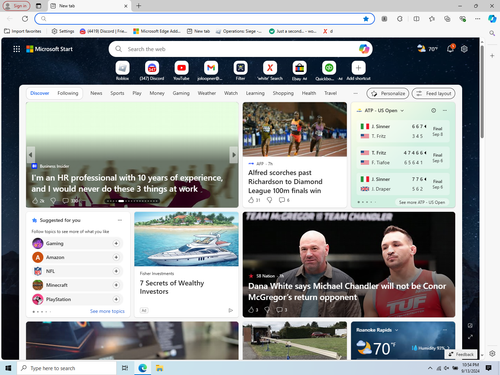500x375 pixels.
Task: Open ATP US Open card more options
Action: (445, 110)
